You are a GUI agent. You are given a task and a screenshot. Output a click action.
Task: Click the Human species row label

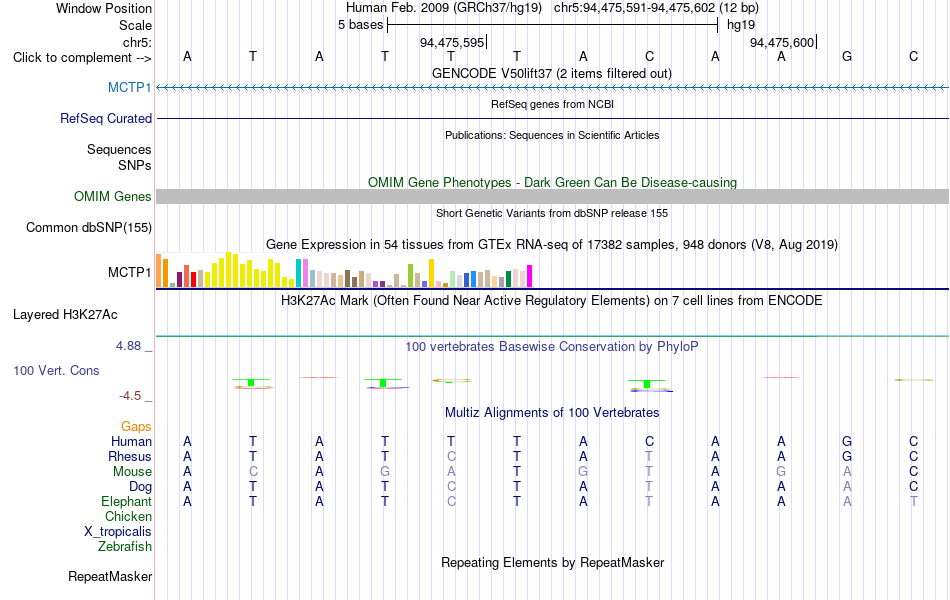click(131, 441)
